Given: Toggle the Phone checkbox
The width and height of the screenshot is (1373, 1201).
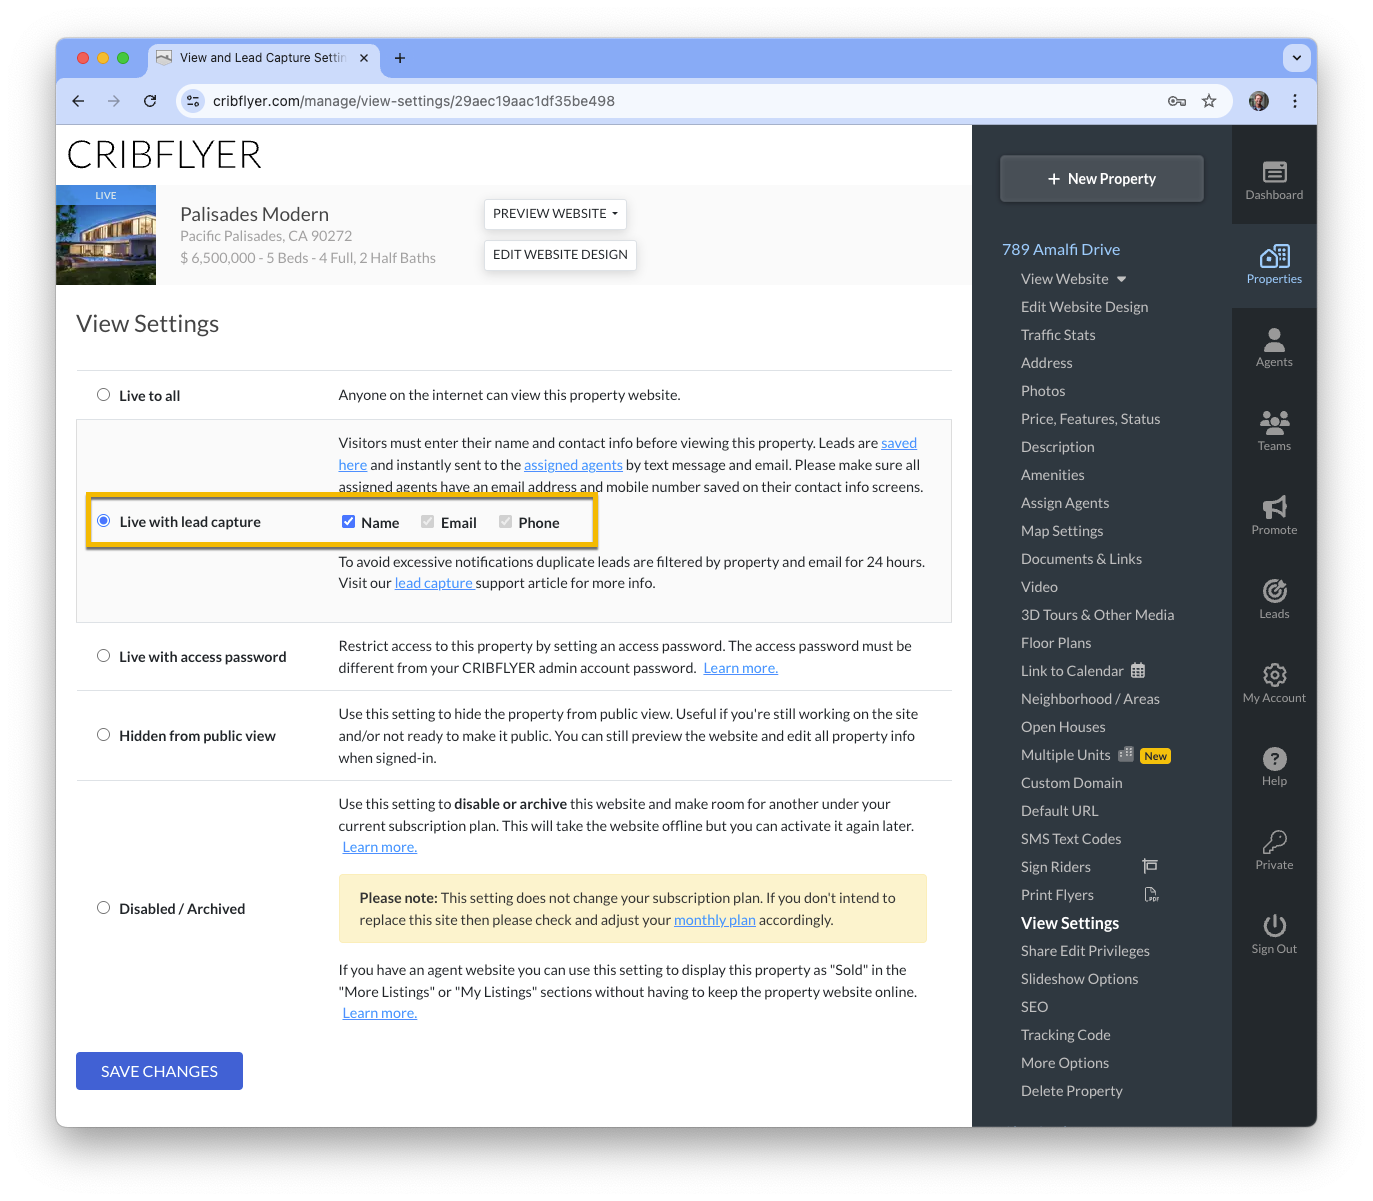Looking at the screenshot, I should pyautogui.click(x=506, y=522).
